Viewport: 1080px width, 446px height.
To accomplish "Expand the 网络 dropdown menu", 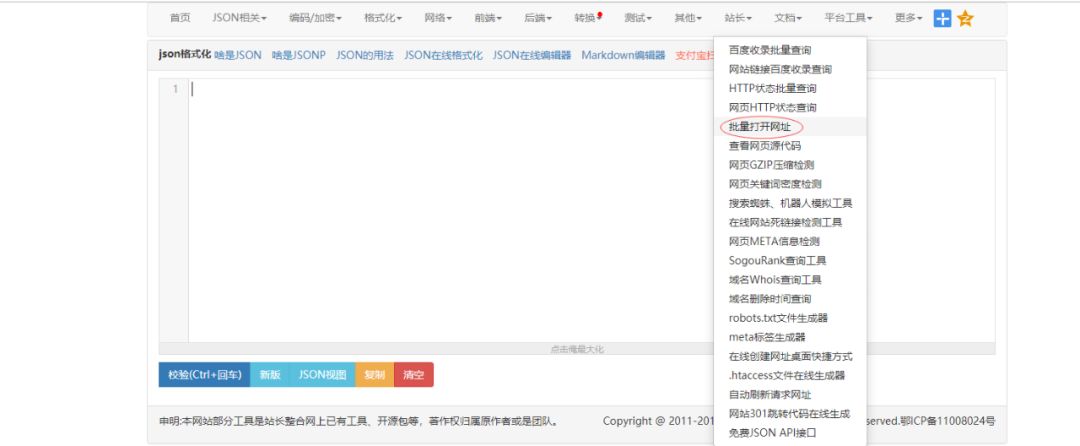I will [438, 19].
